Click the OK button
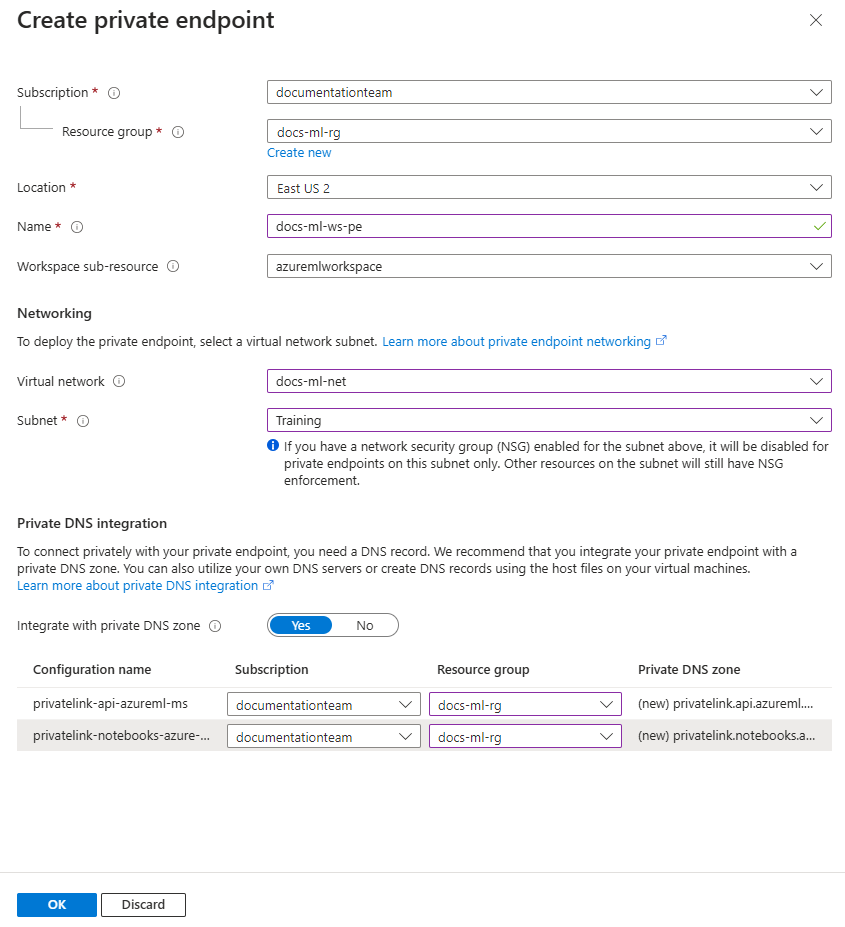The image size is (845, 927). click(x=56, y=904)
